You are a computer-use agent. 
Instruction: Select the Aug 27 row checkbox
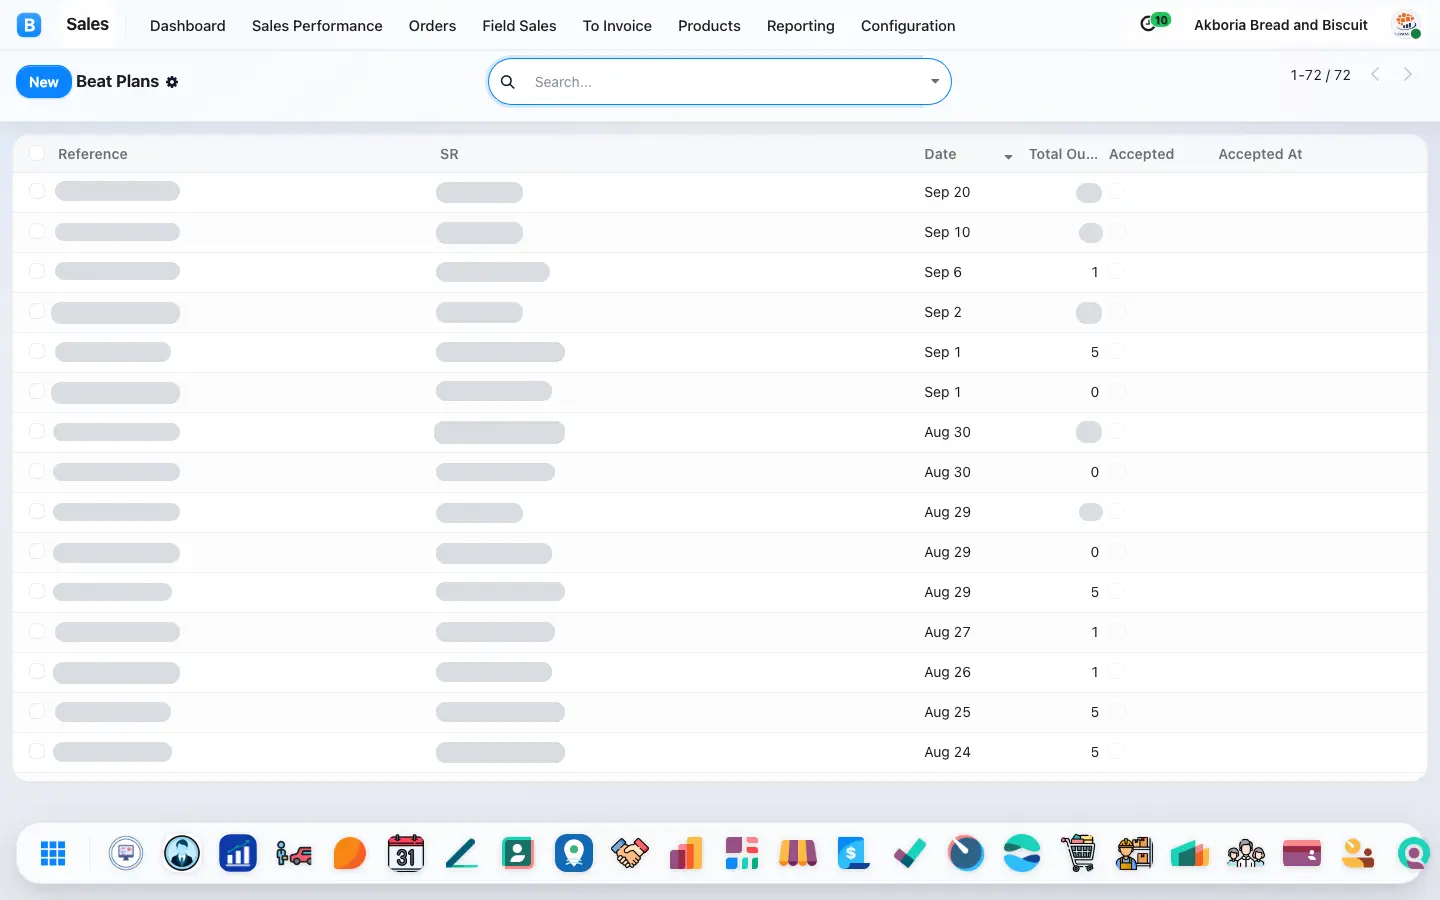[x=37, y=631]
